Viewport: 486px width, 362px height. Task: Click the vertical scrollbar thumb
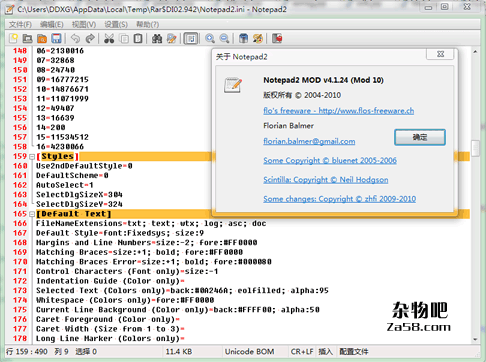(475, 148)
